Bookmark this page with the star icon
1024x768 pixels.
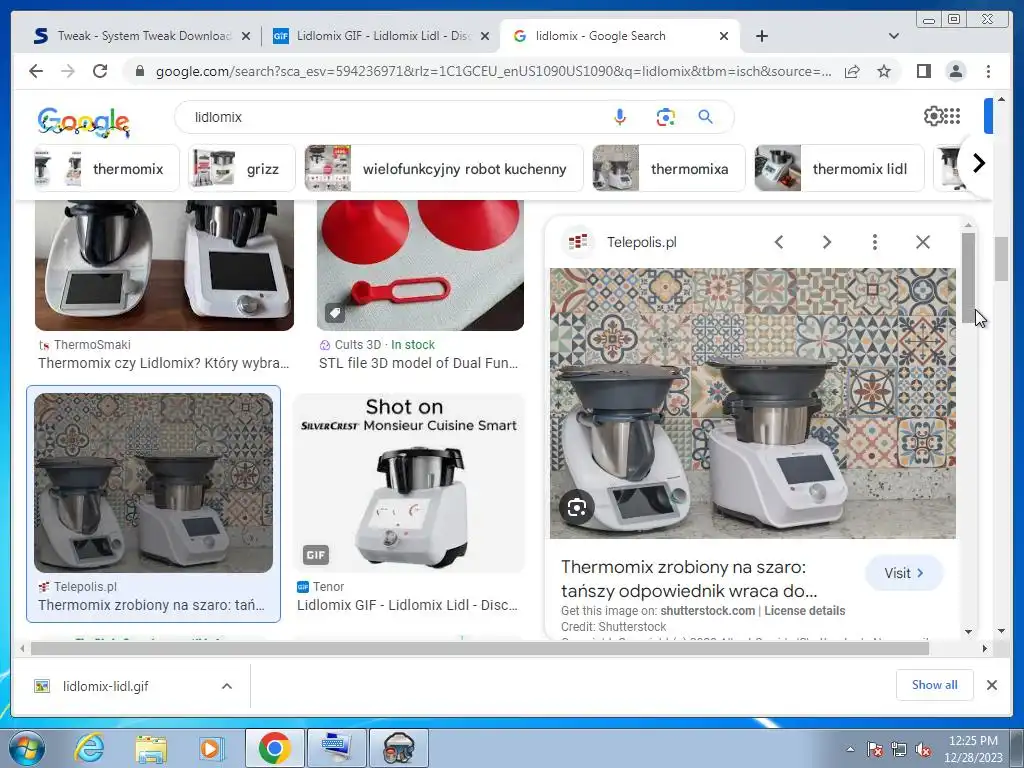coord(884,71)
